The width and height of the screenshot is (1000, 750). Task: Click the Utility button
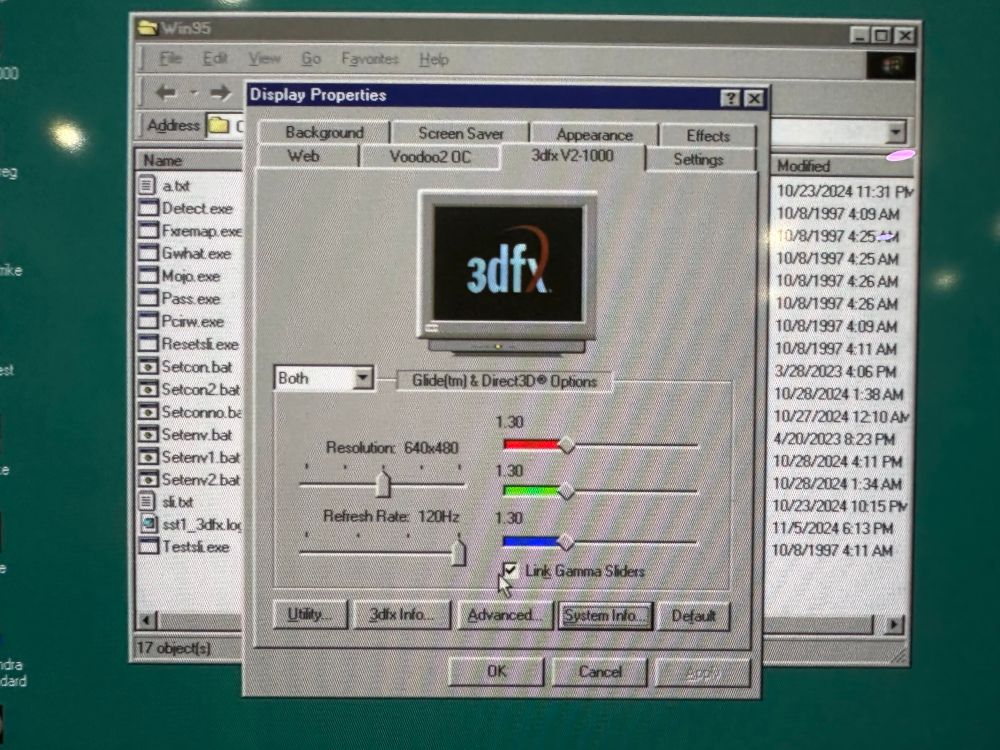pos(309,614)
